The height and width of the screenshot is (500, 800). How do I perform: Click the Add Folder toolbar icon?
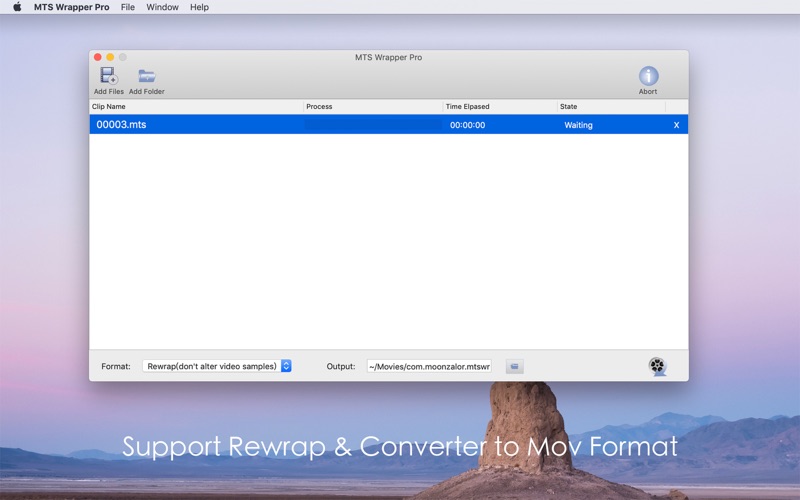click(x=146, y=76)
